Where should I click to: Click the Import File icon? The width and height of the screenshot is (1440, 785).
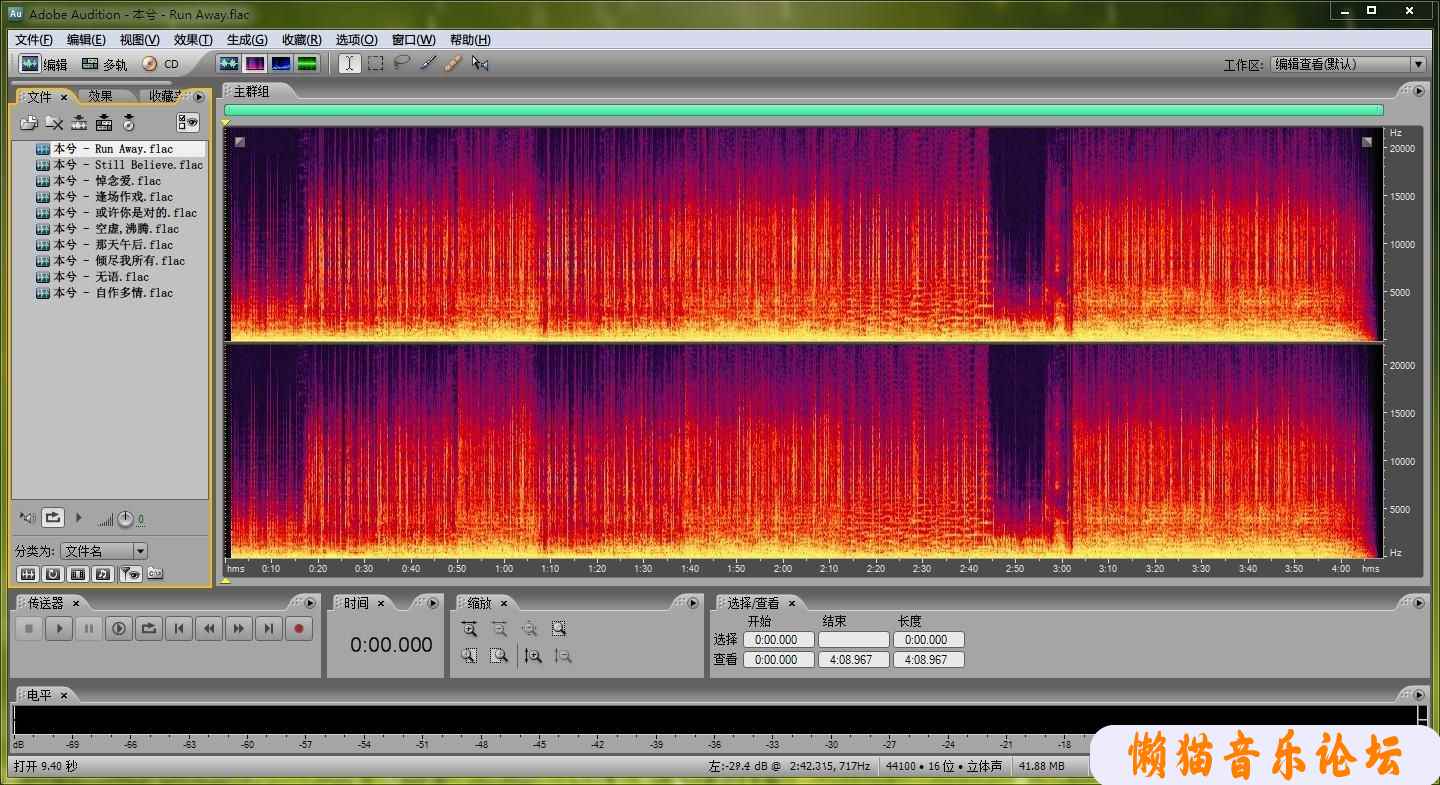29,123
